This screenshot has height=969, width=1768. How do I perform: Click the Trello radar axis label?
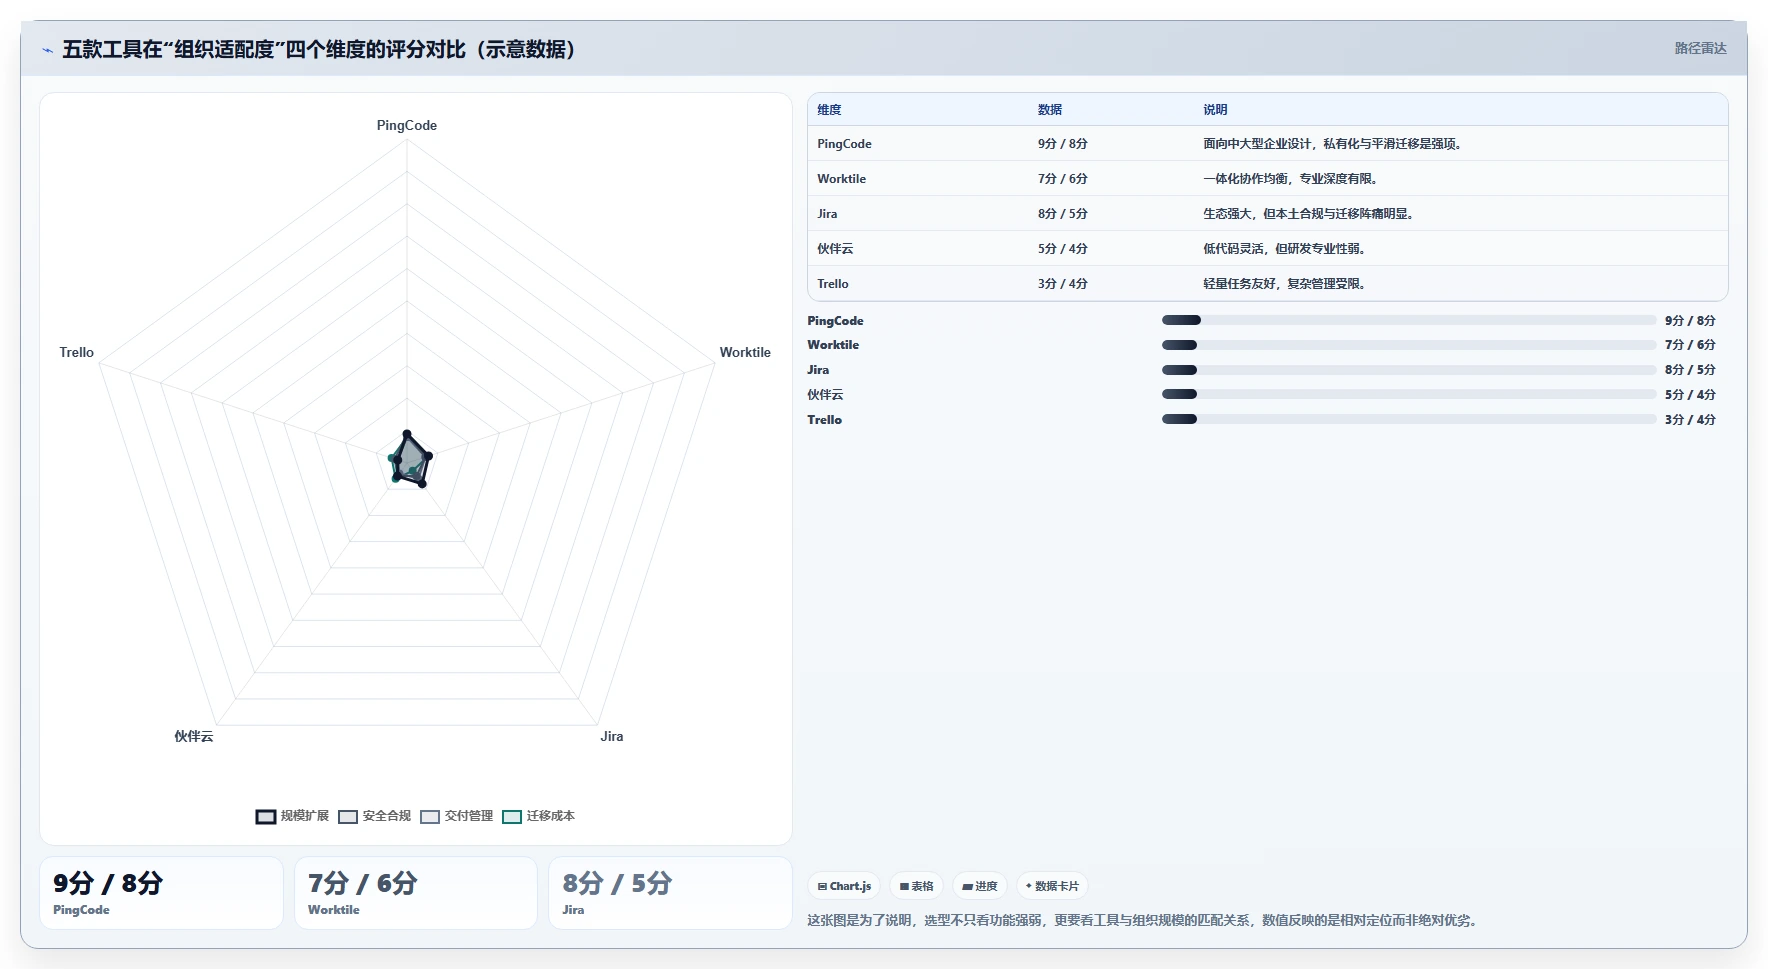(76, 353)
